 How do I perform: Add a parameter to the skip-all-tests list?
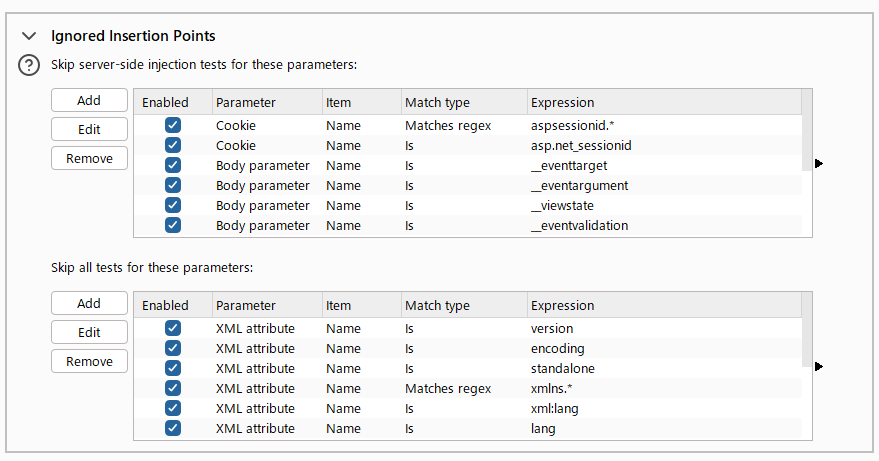click(x=89, y=303)
